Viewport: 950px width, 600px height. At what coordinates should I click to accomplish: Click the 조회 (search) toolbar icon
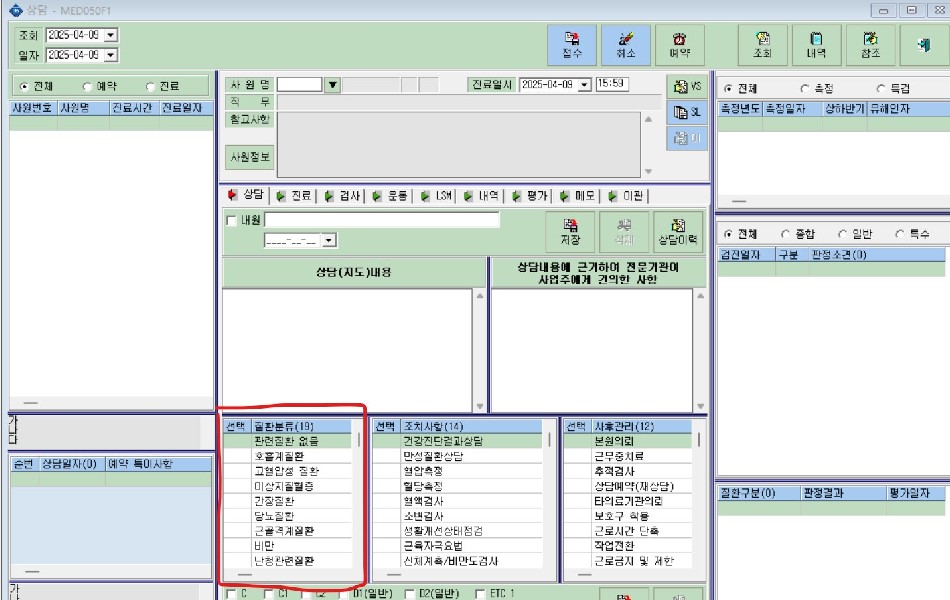pos(762,45)
